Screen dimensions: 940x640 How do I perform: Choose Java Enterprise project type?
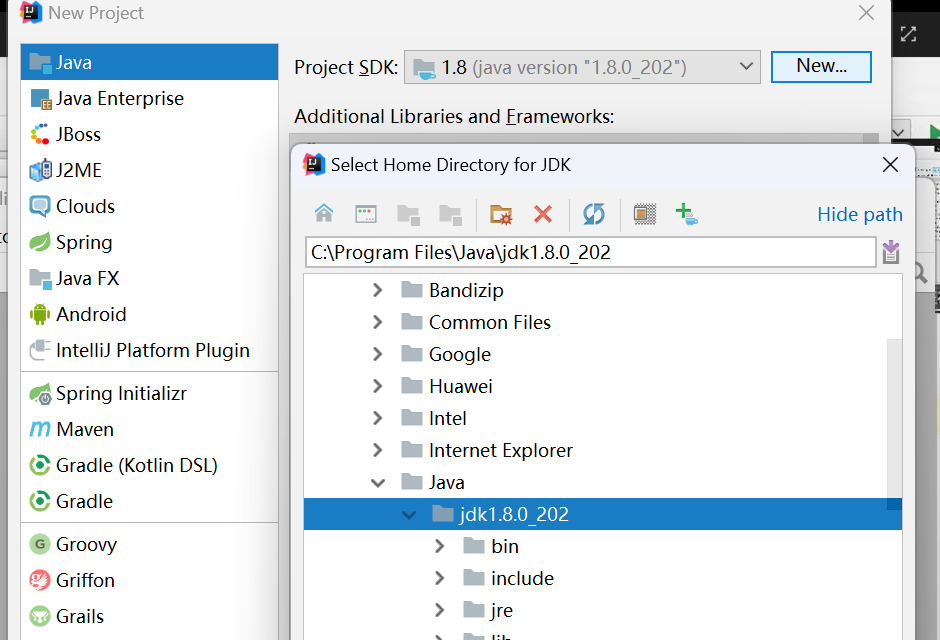(149, 98)
